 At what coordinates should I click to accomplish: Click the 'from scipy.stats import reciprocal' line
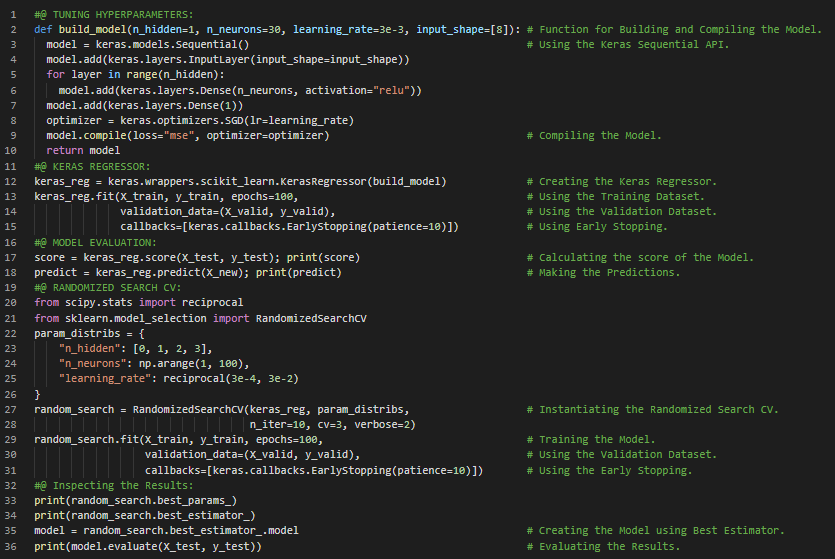point(138,302)
